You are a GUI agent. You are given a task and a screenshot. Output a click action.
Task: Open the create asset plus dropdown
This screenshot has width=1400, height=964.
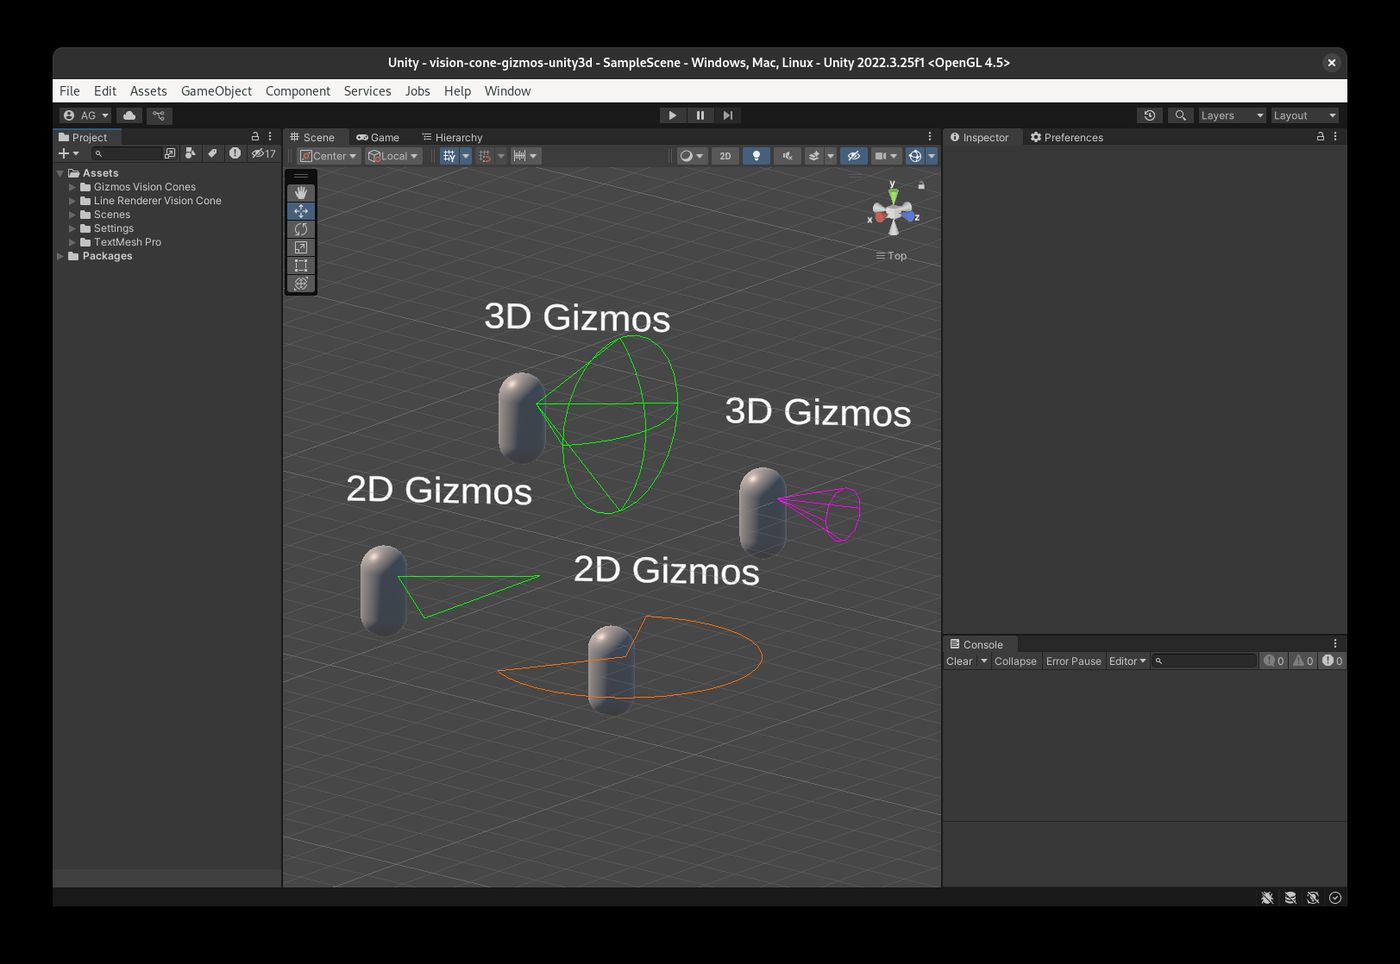pyautogui.click(x=68, y=153)
